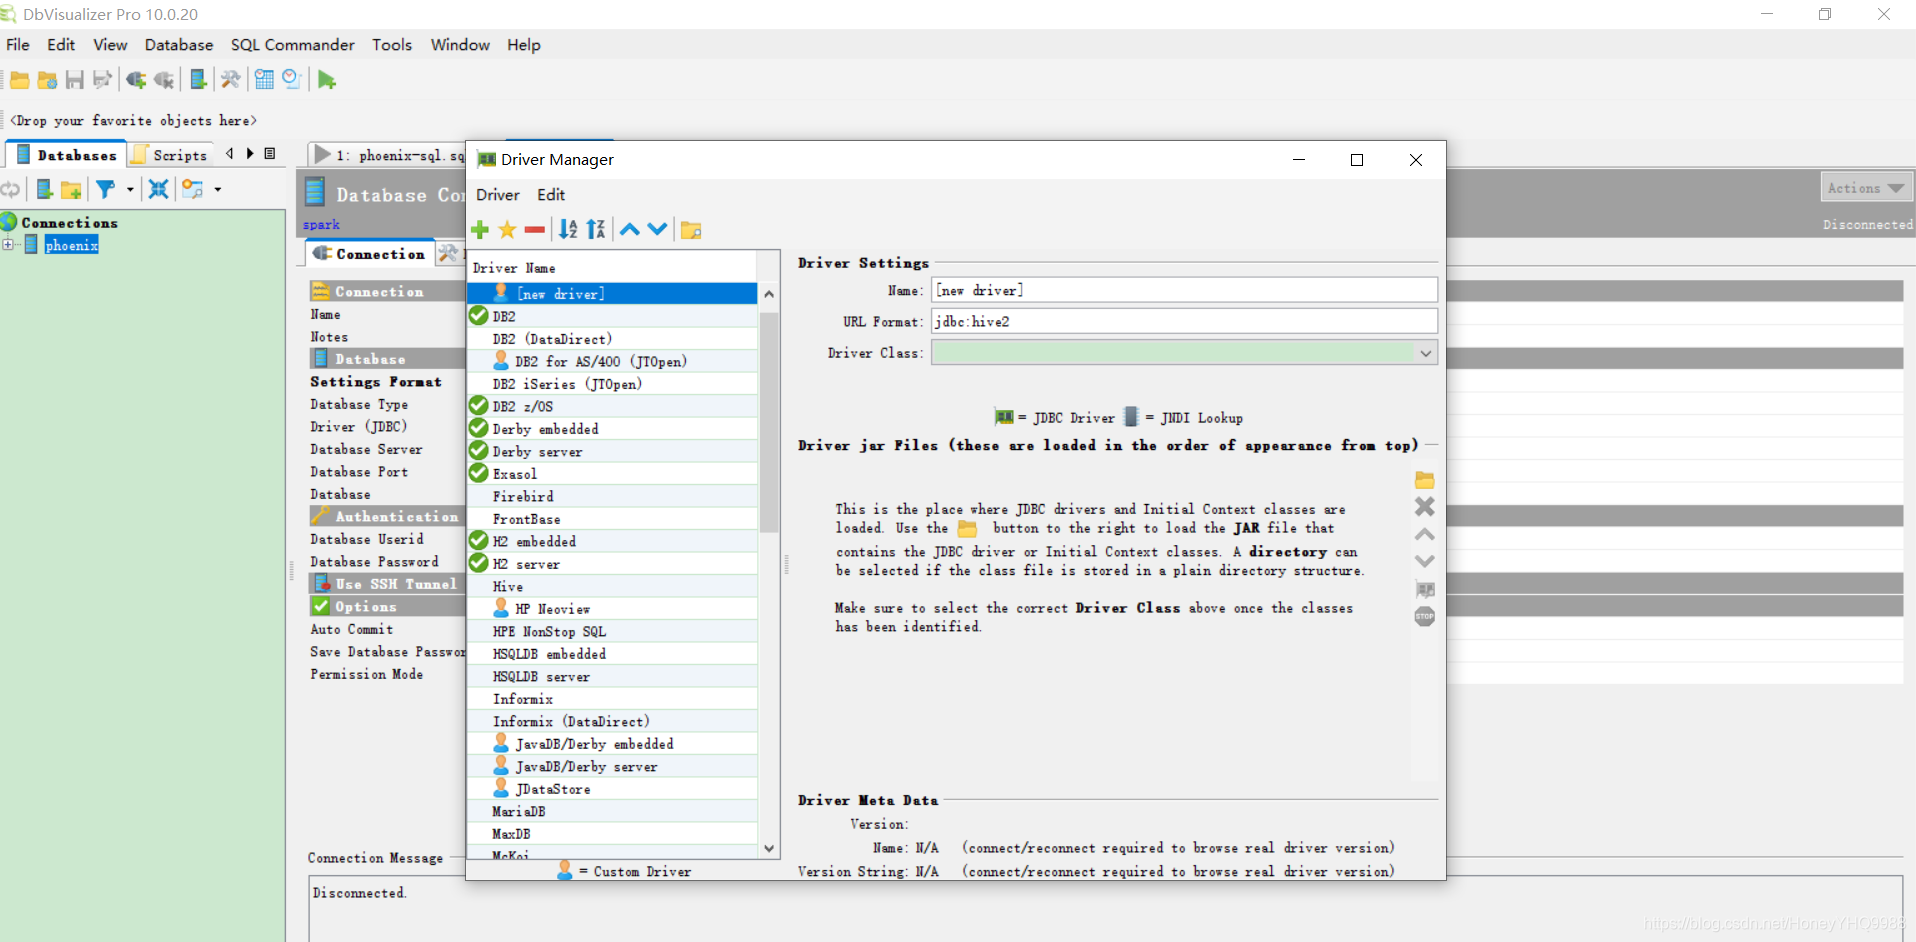Move driver up with blue up chevron

click(x=630, y=229)
